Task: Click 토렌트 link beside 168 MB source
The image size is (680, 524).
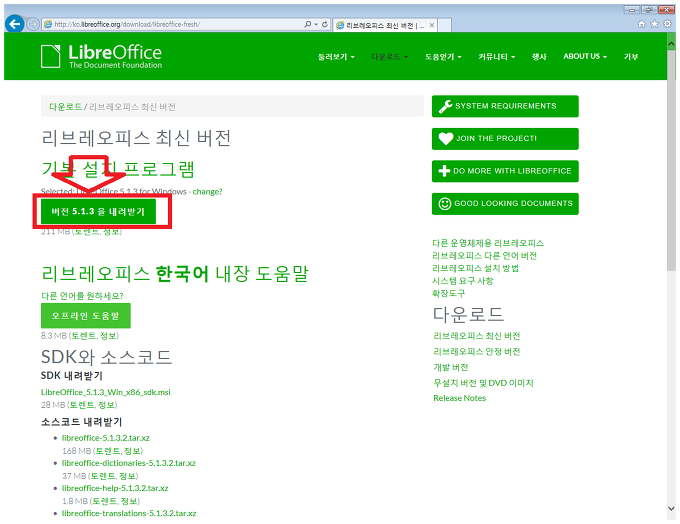Action: [108, 451]
